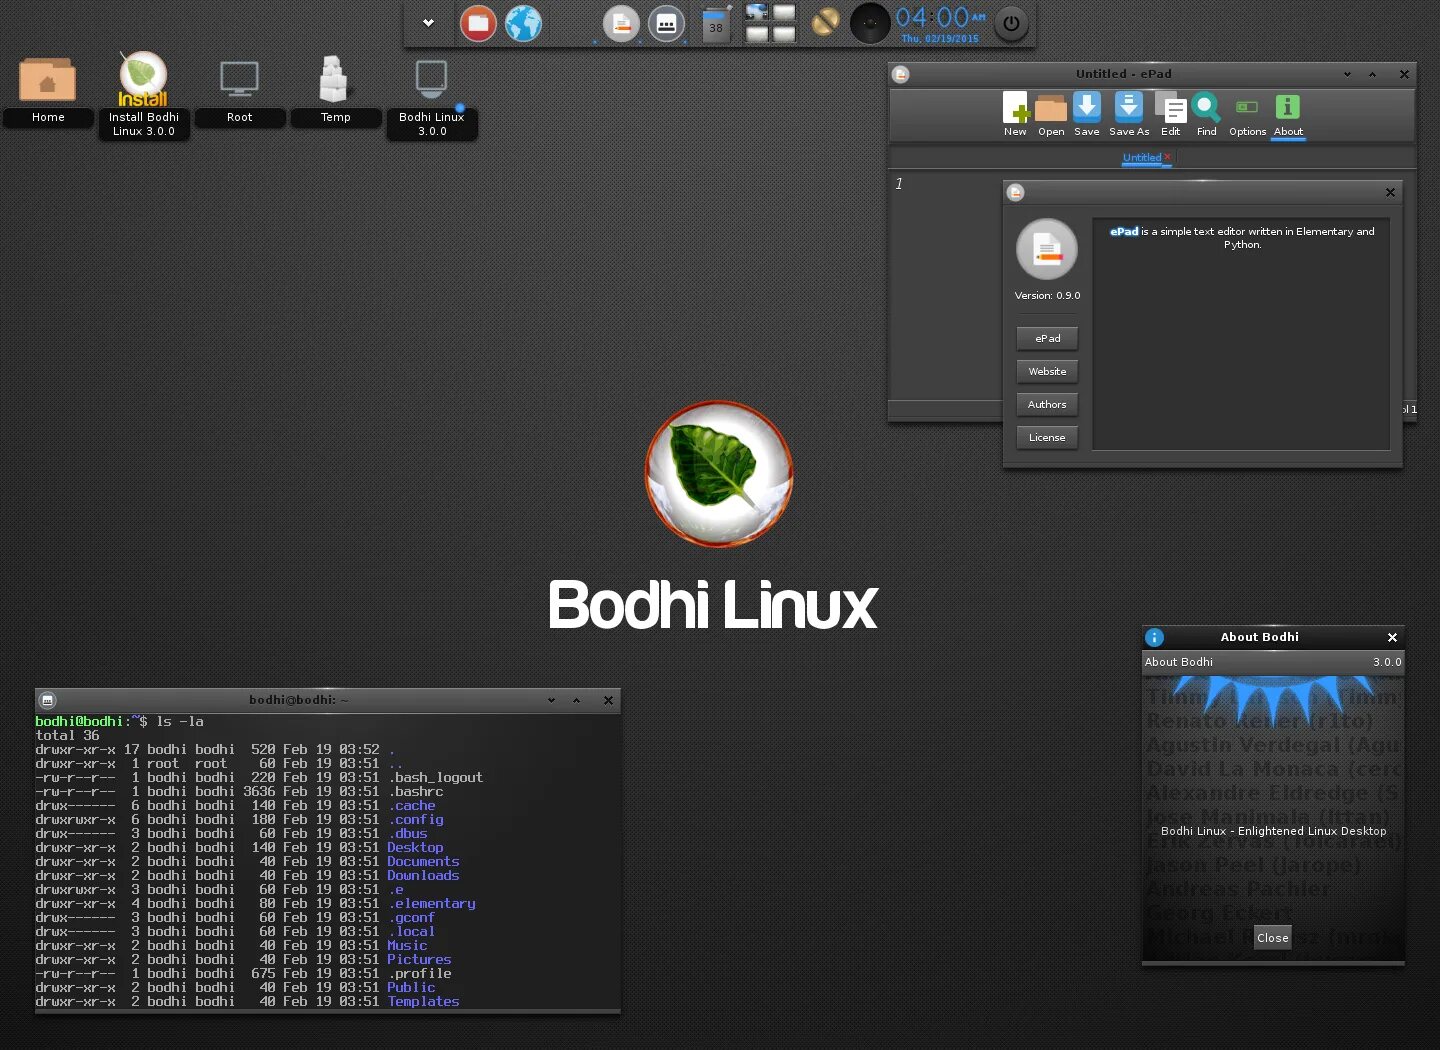Shade ePad window with down chevron
Viewport: 1440px width, 1050px height.
point(1347,74)
